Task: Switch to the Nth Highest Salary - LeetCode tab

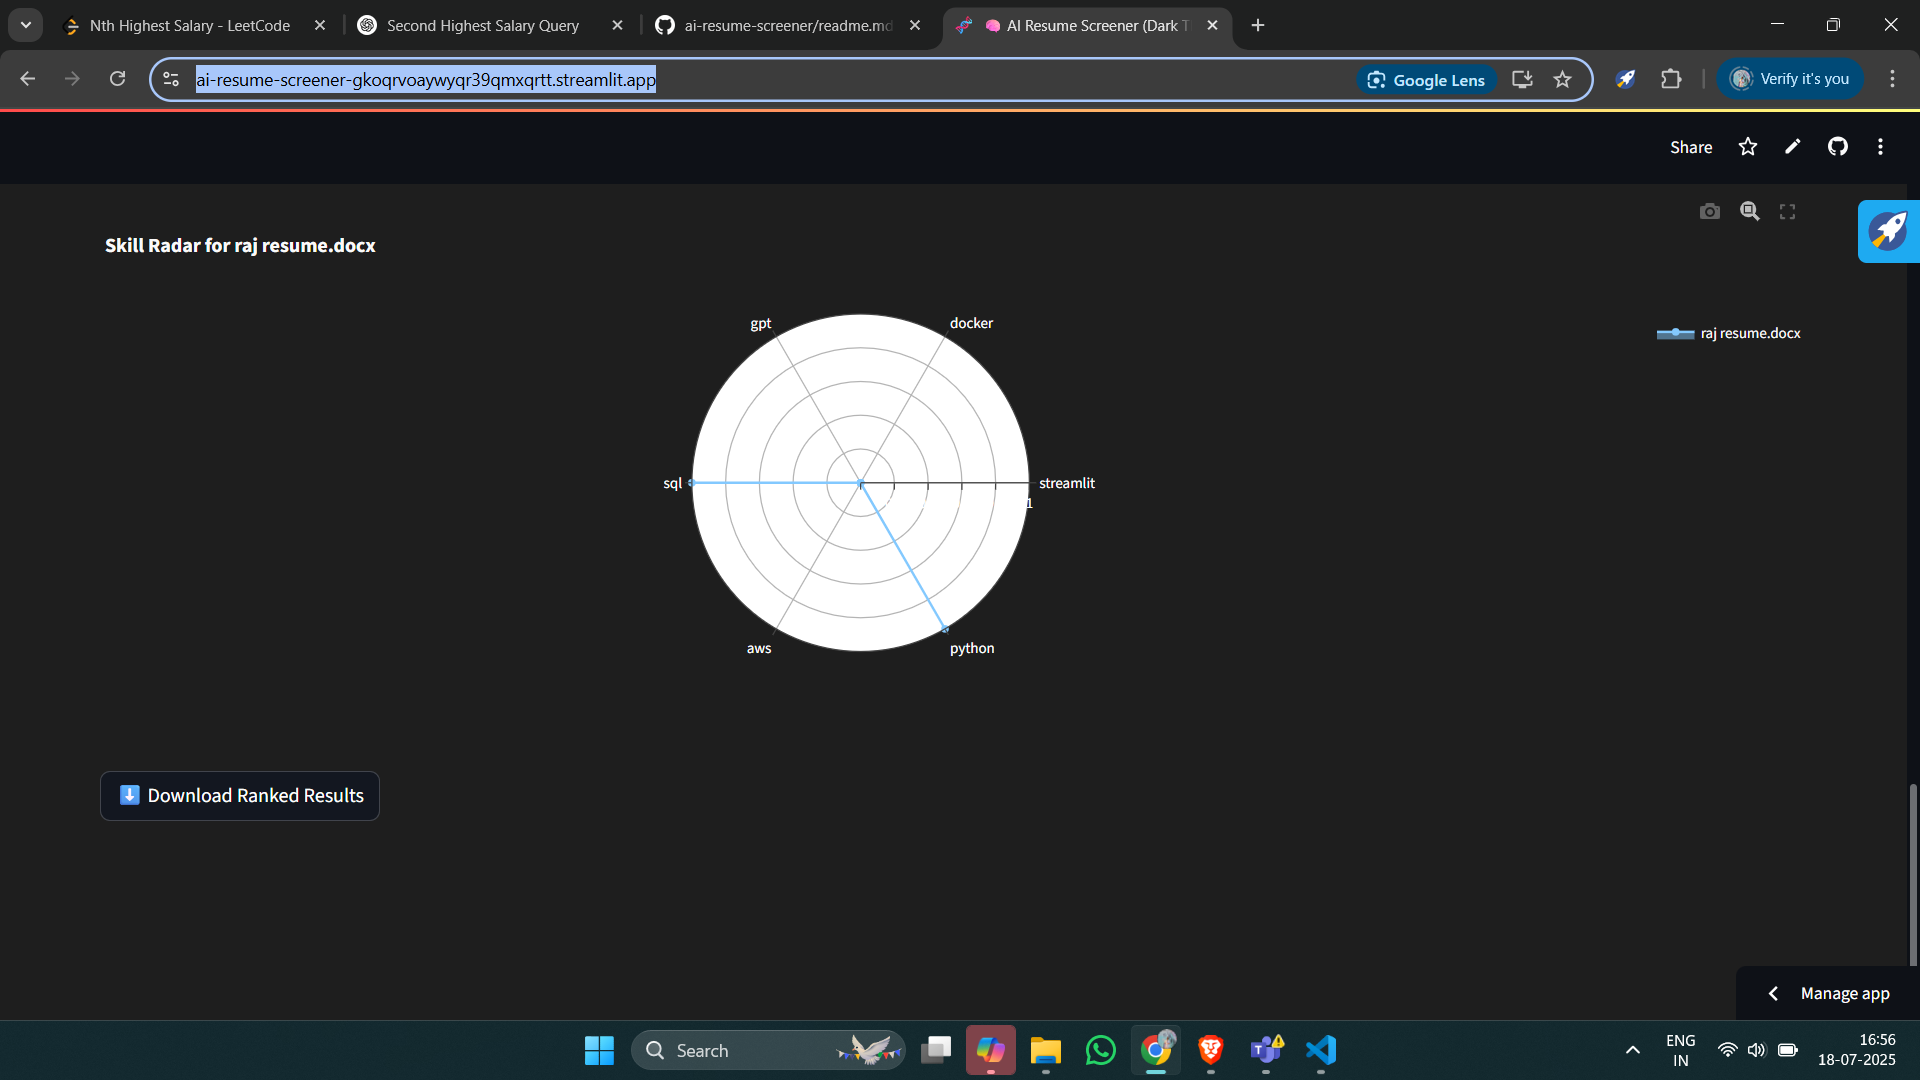Action: point(190,26)
